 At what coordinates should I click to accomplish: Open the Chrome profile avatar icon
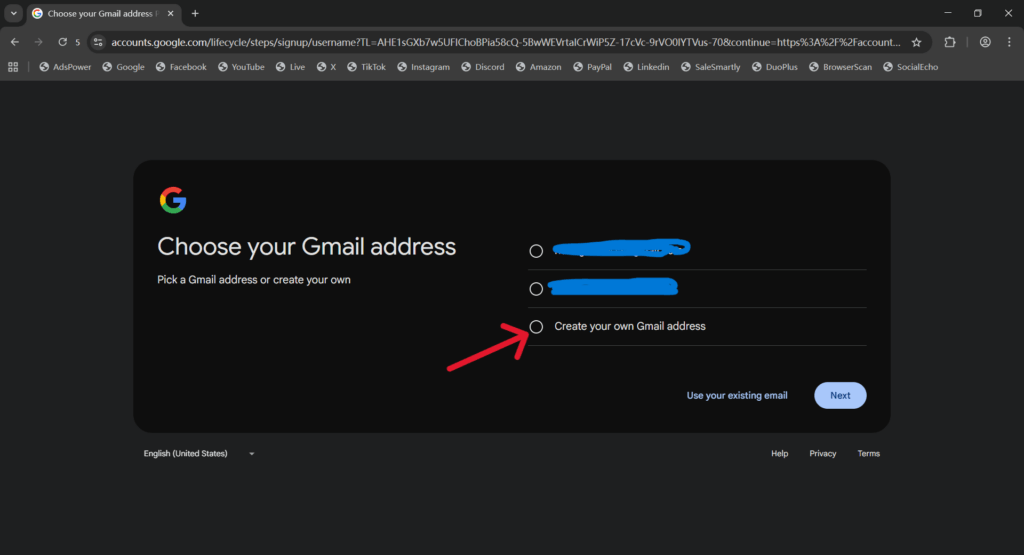pyautogui.click(x=985, y=42)
